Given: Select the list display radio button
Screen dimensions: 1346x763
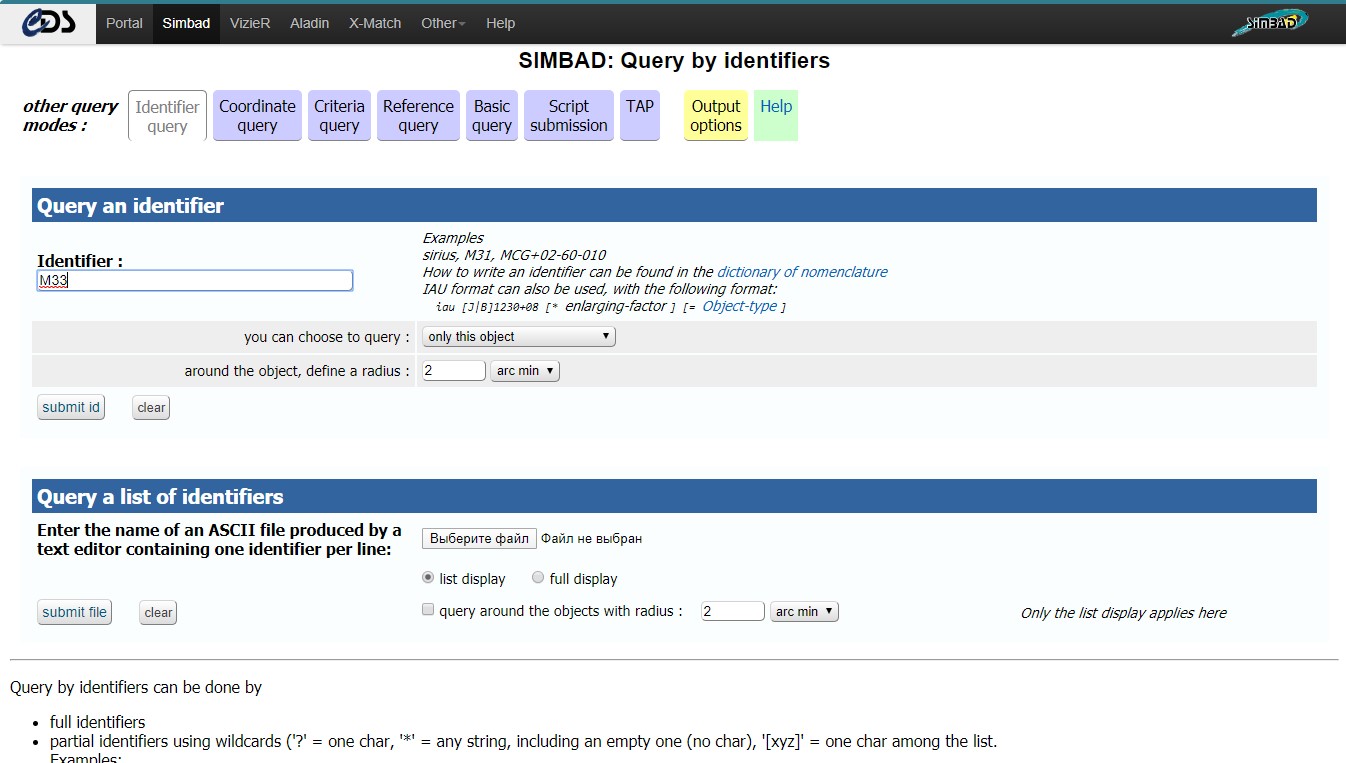Looking at the screenshot, I should pos(428,577).
